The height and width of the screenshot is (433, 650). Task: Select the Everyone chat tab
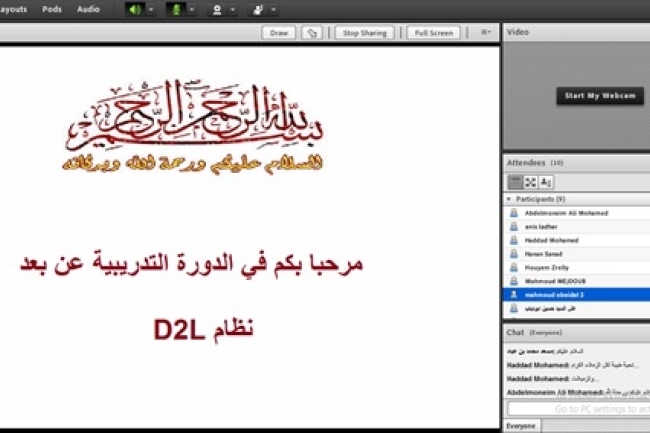point(521,426)
